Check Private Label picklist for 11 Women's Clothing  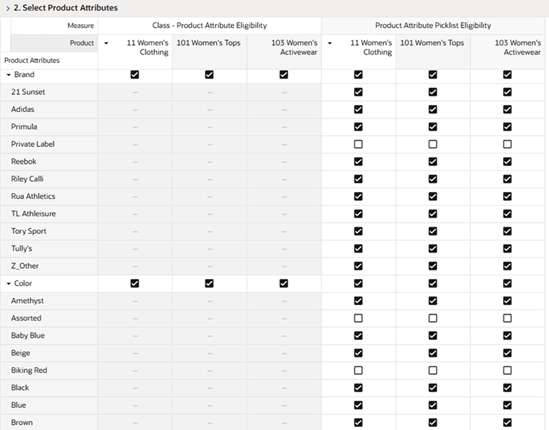coord(358,144)
